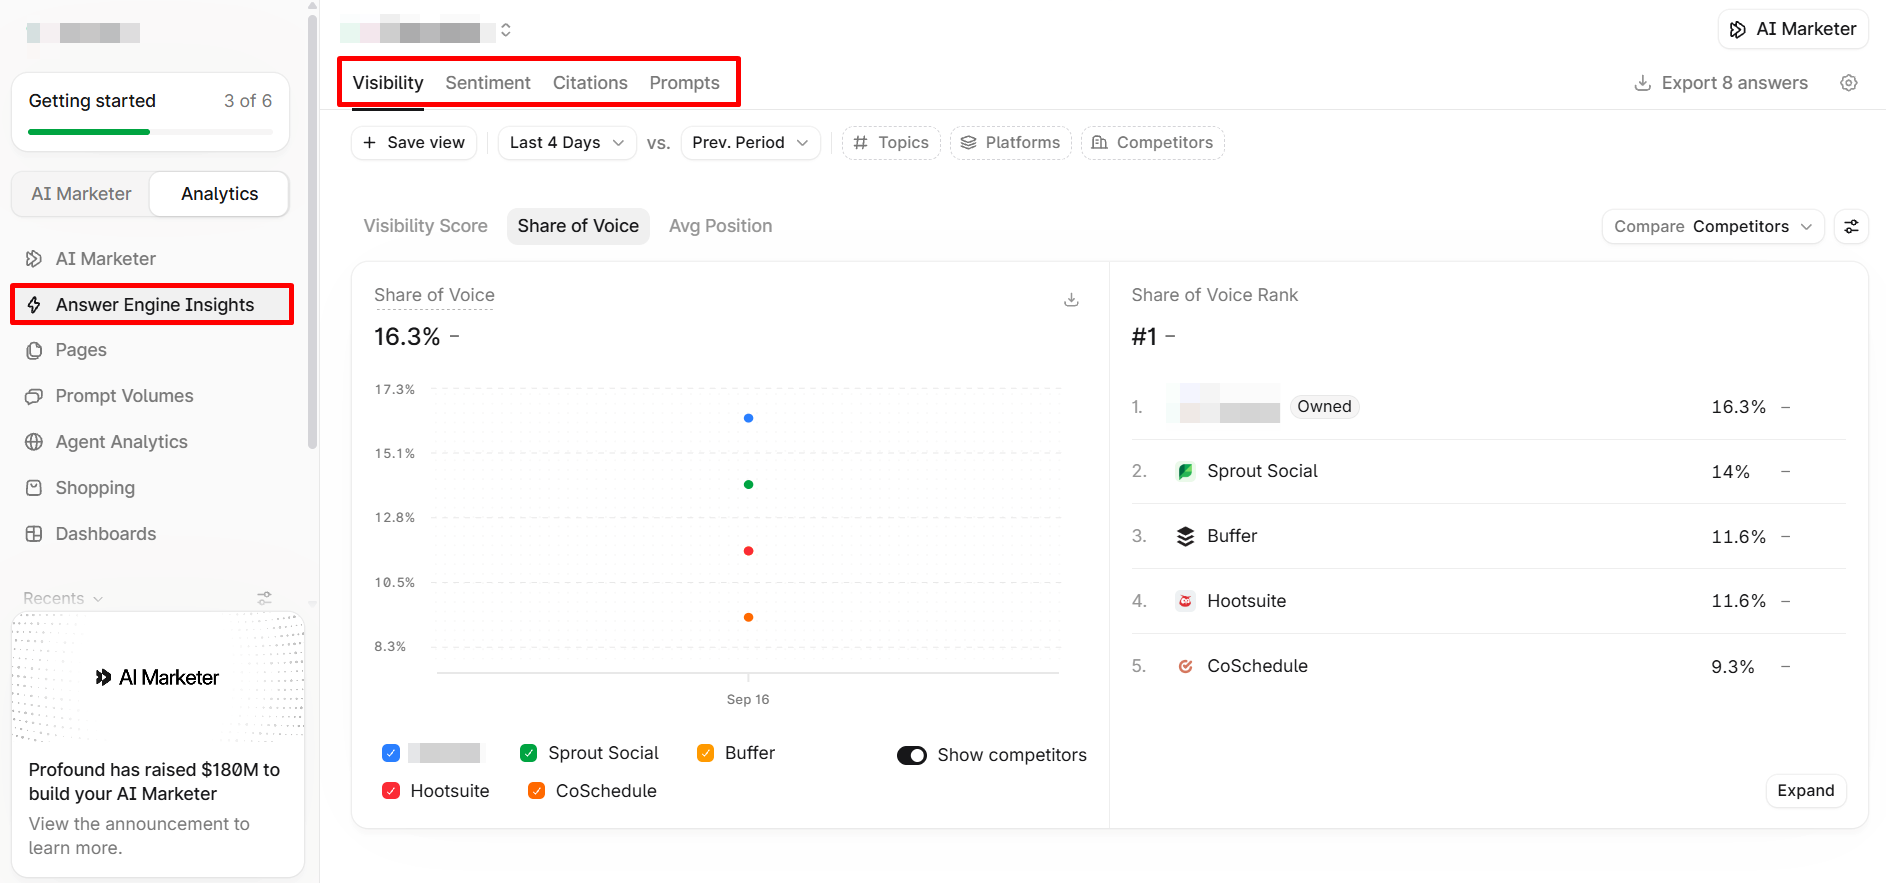
Task: Select the Visibility Score metric tab
Action: click(426, 226)
